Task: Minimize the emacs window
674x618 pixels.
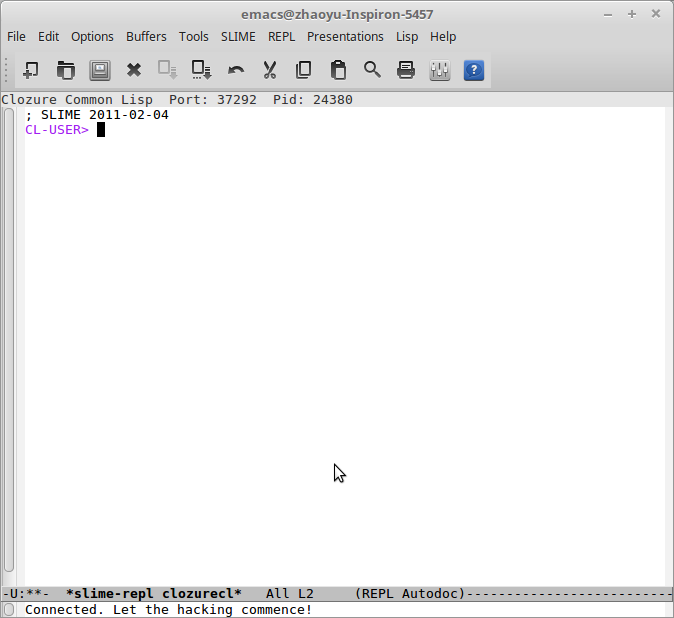Action: [608, 15]
